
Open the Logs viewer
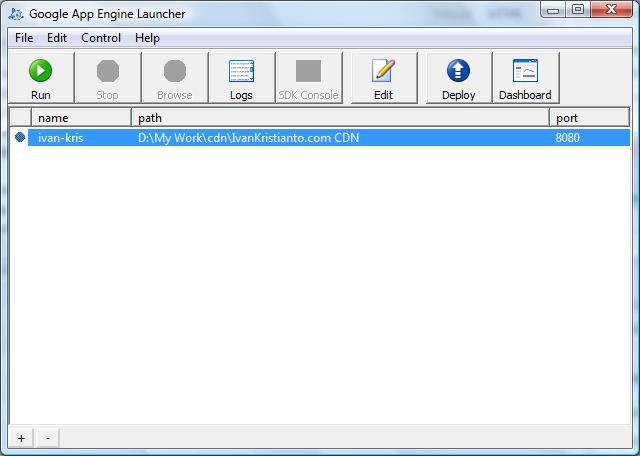241,78
